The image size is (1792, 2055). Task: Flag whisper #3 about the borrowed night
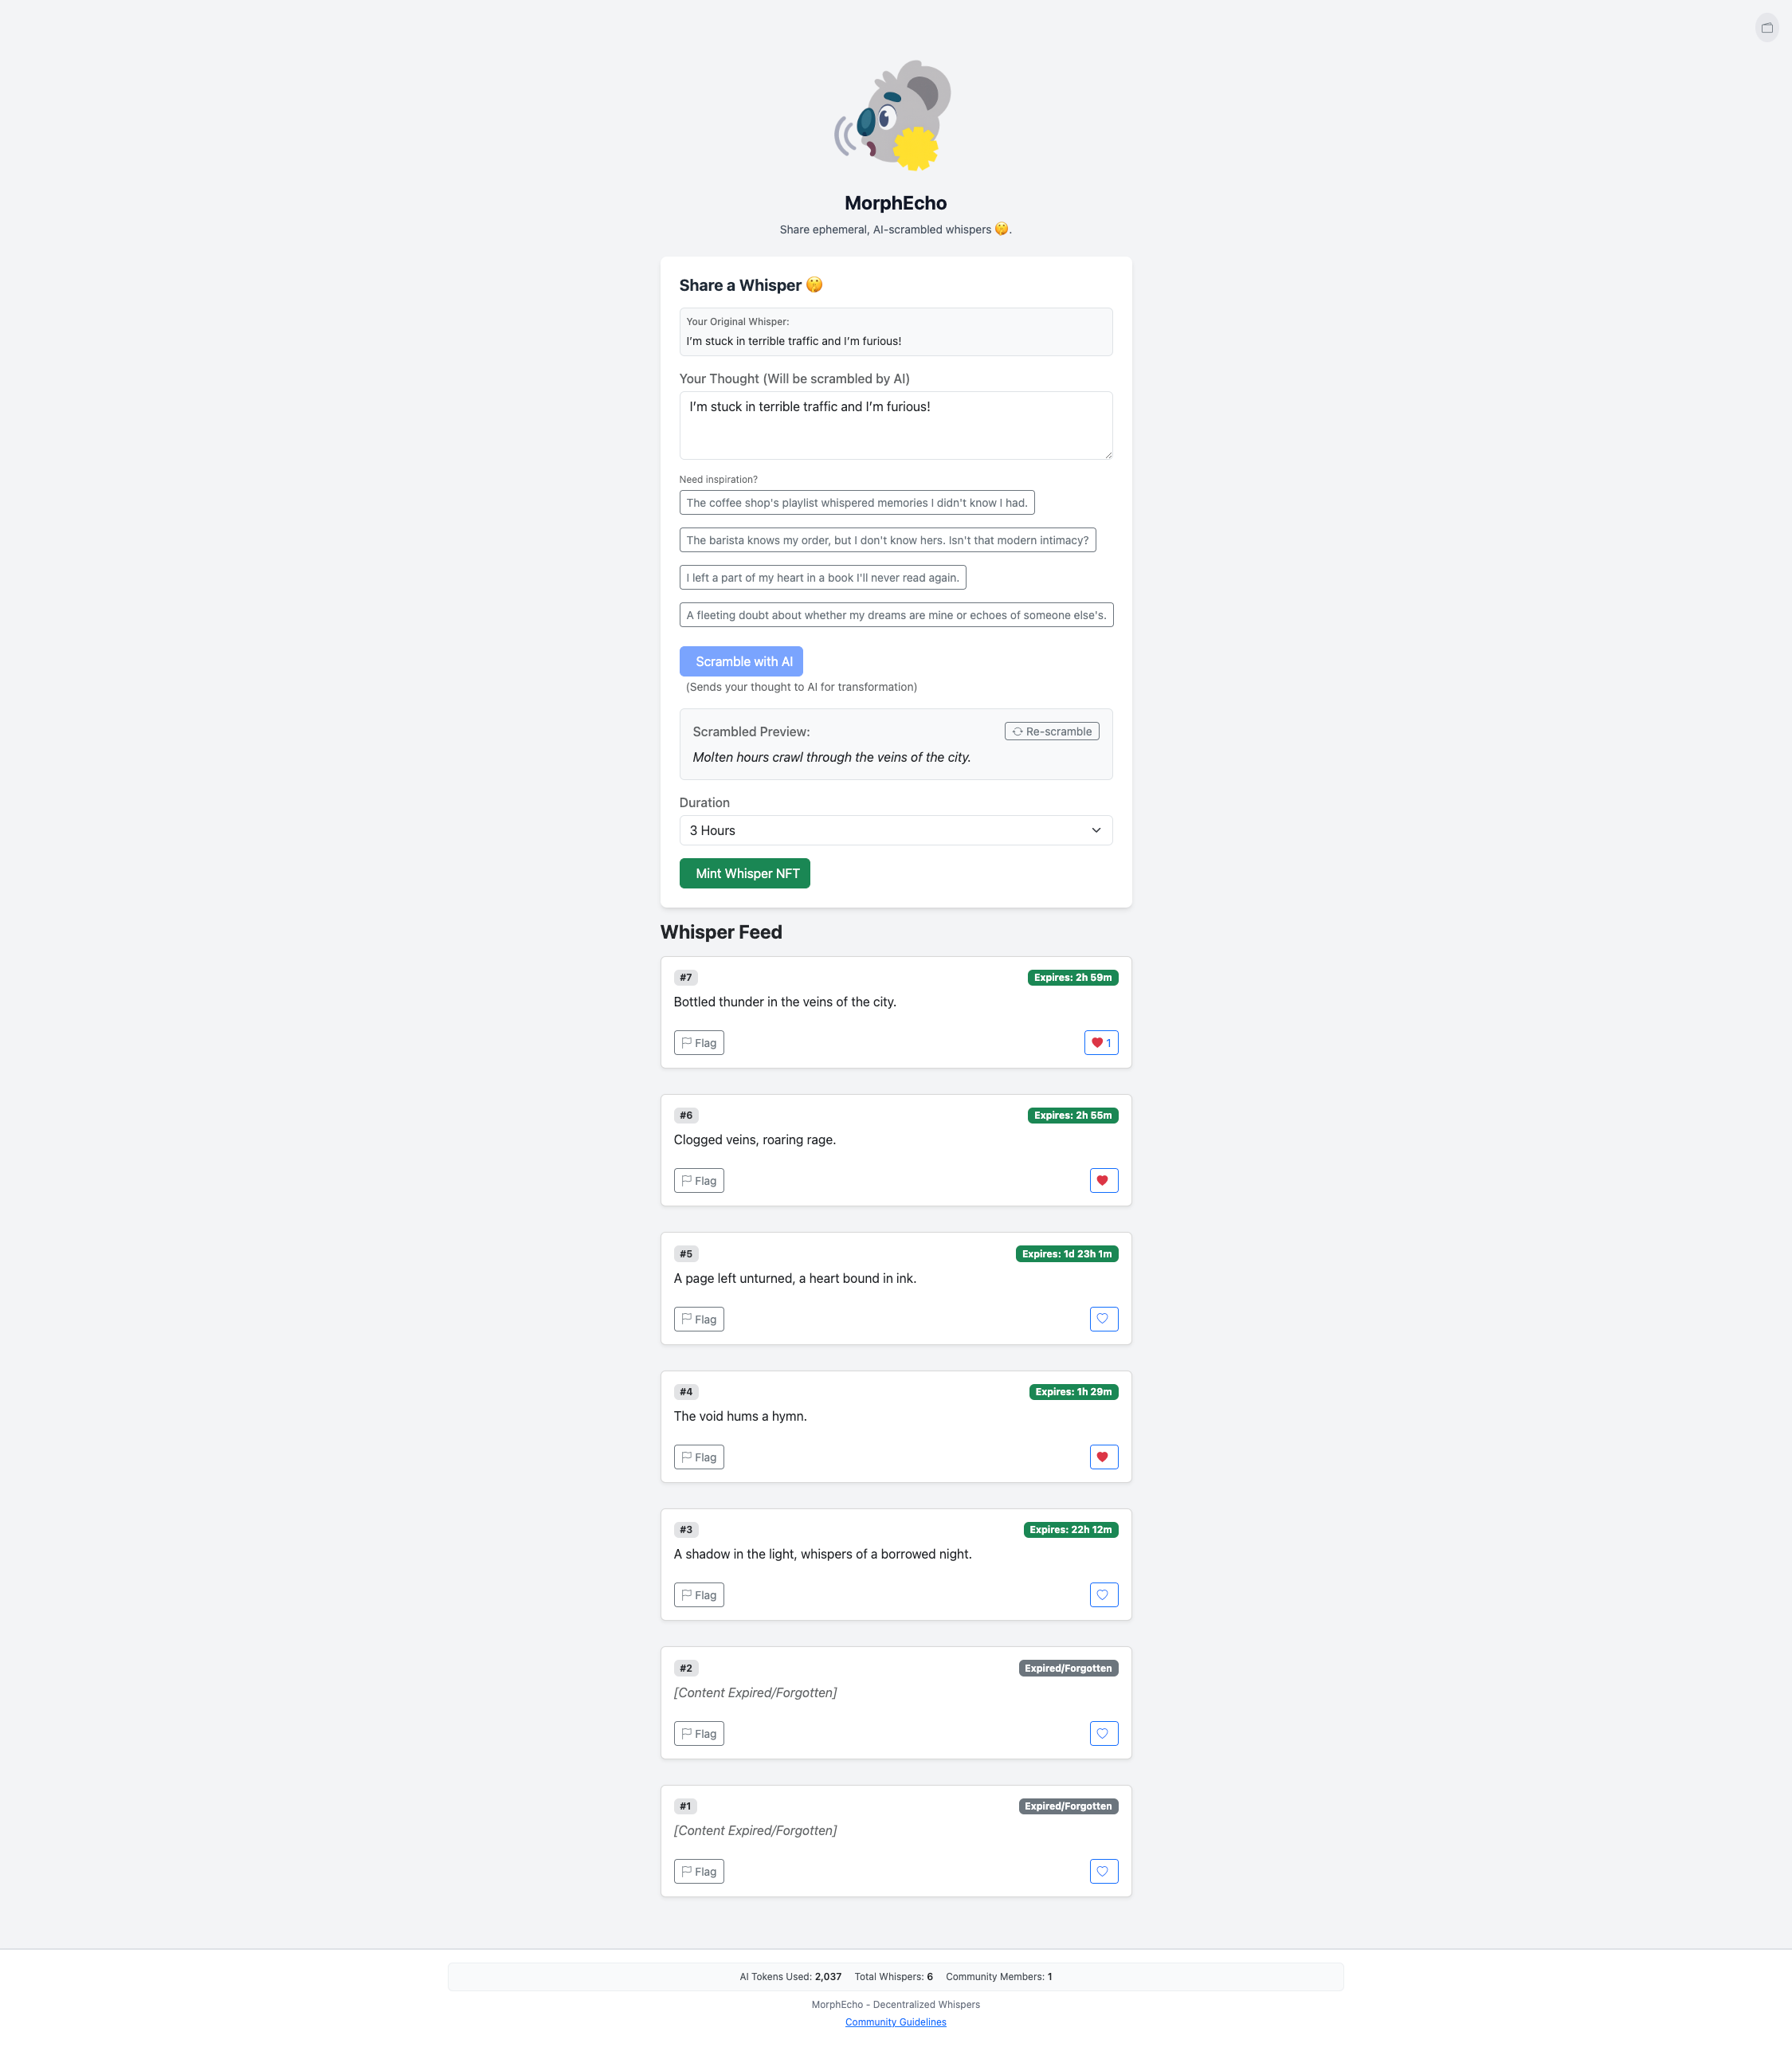698,1595
